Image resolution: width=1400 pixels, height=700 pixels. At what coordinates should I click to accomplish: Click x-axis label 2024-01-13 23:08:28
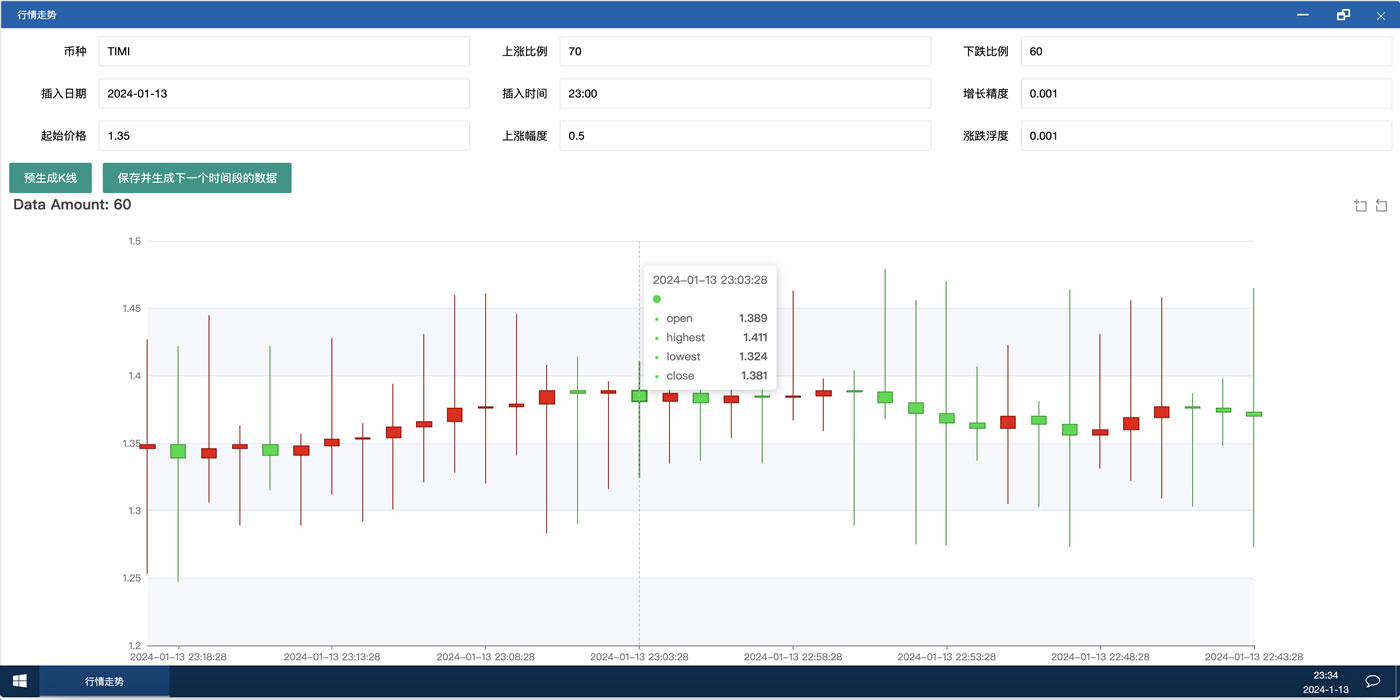pyautogui.click(x=485, y=657)
